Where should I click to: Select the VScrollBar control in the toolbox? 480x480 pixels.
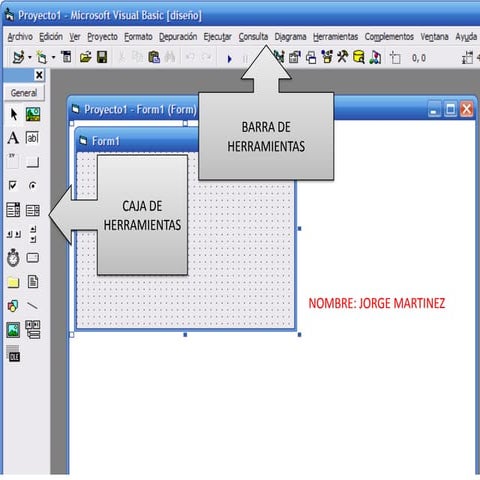[x=33, y=234]
